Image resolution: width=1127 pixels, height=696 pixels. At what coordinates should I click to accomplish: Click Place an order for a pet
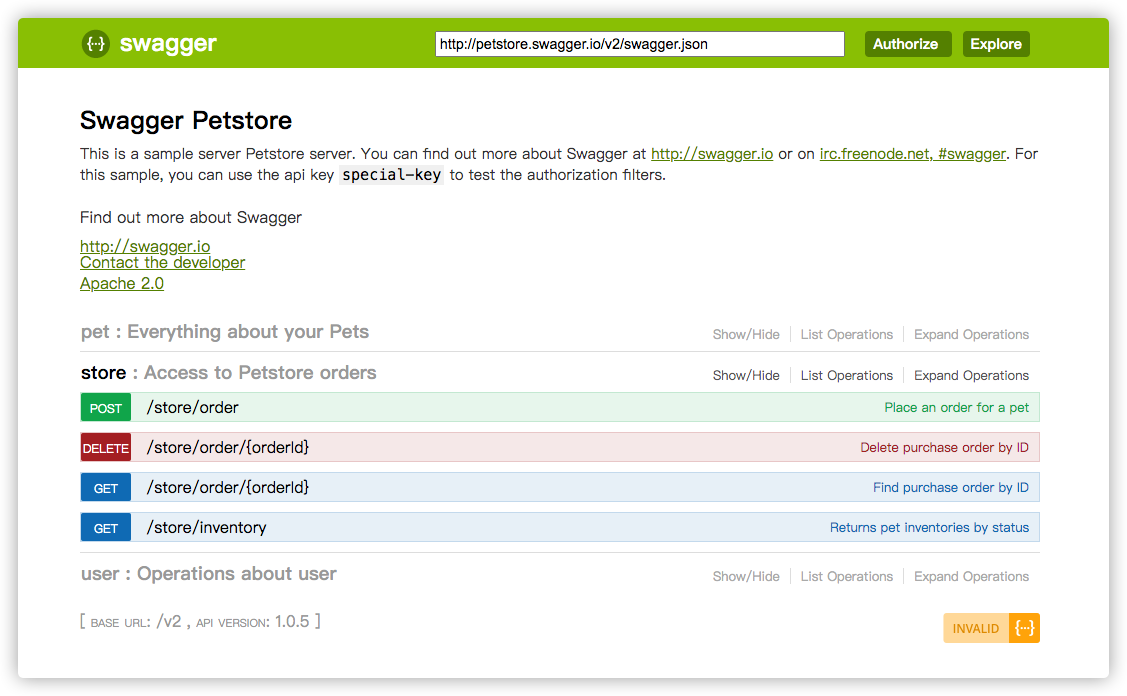[957, 408]
